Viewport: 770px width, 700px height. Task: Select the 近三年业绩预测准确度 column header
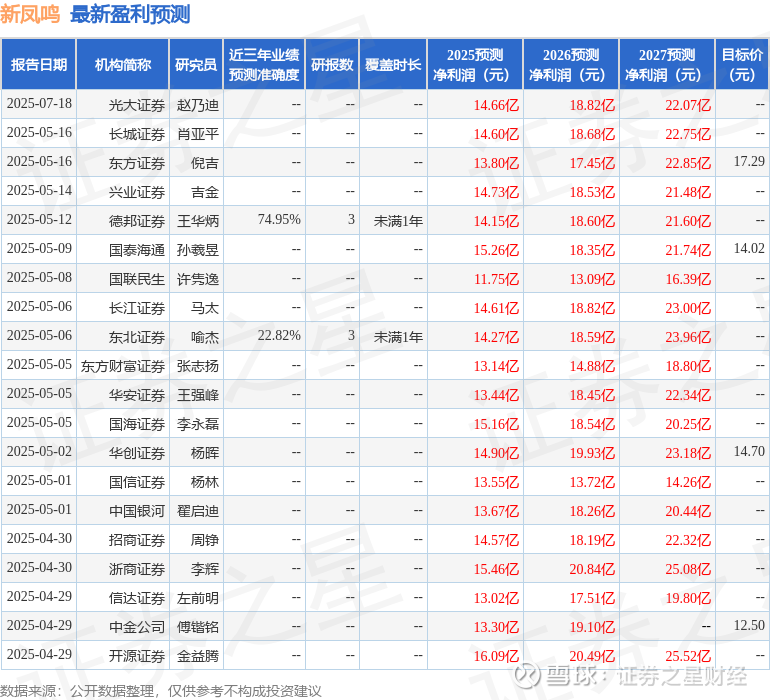(x=264, y=64)
